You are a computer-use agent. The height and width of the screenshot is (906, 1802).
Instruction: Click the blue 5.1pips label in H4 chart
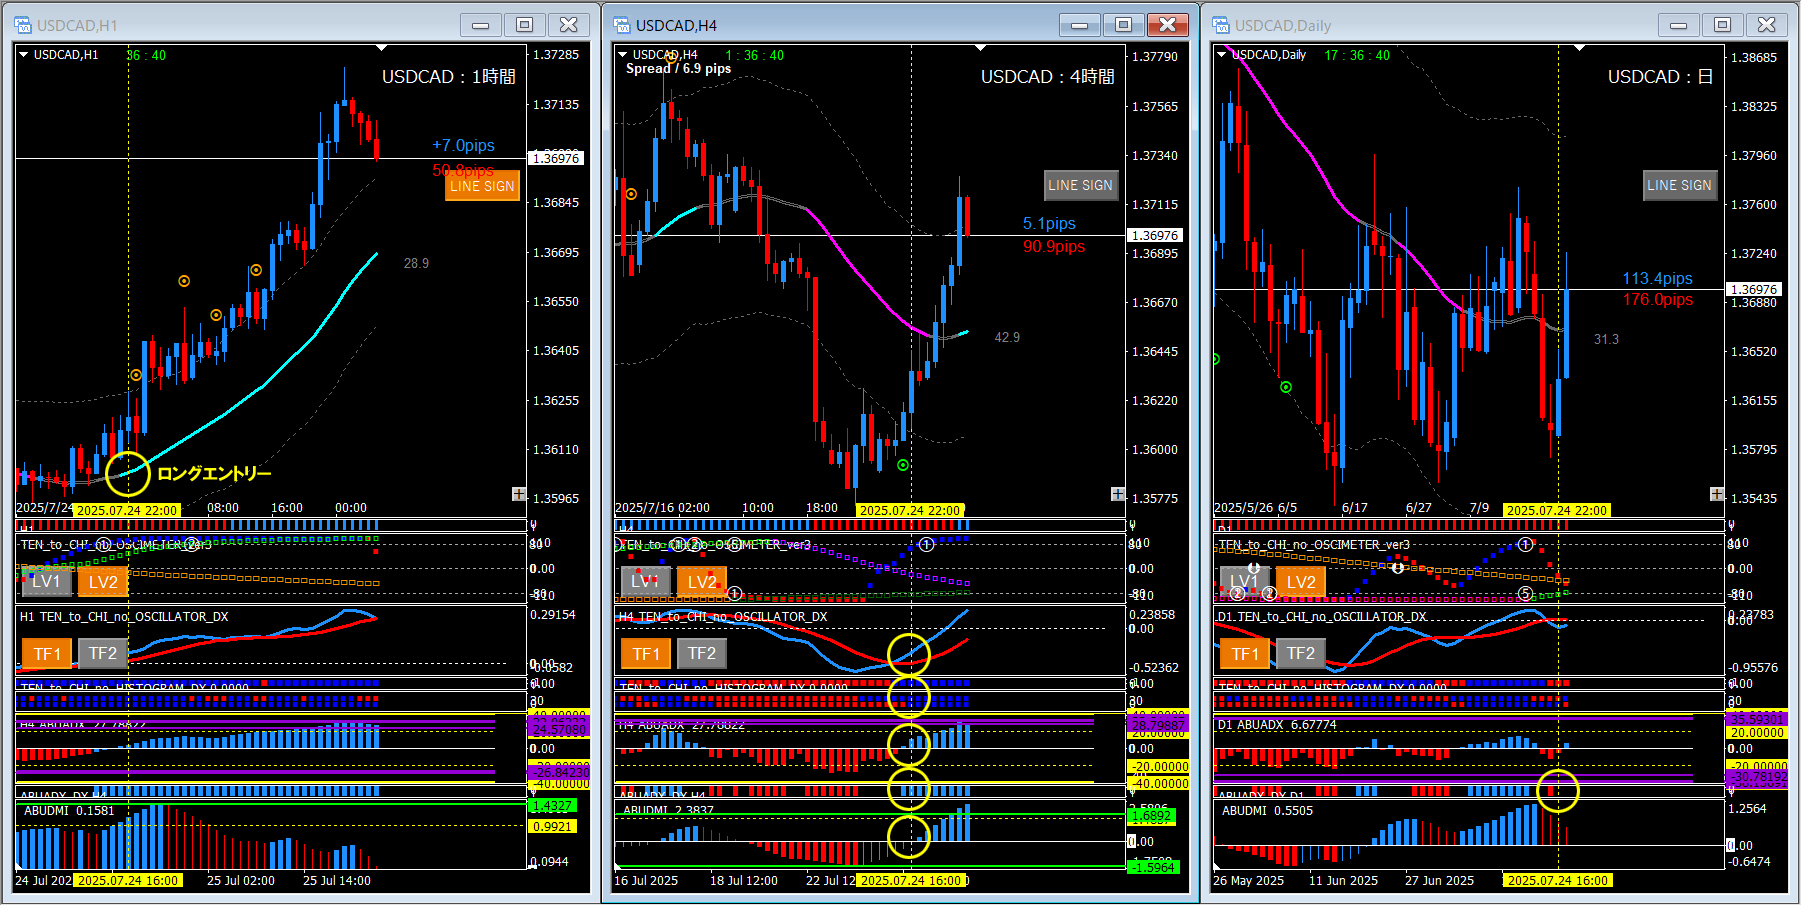coord(1049,224)
